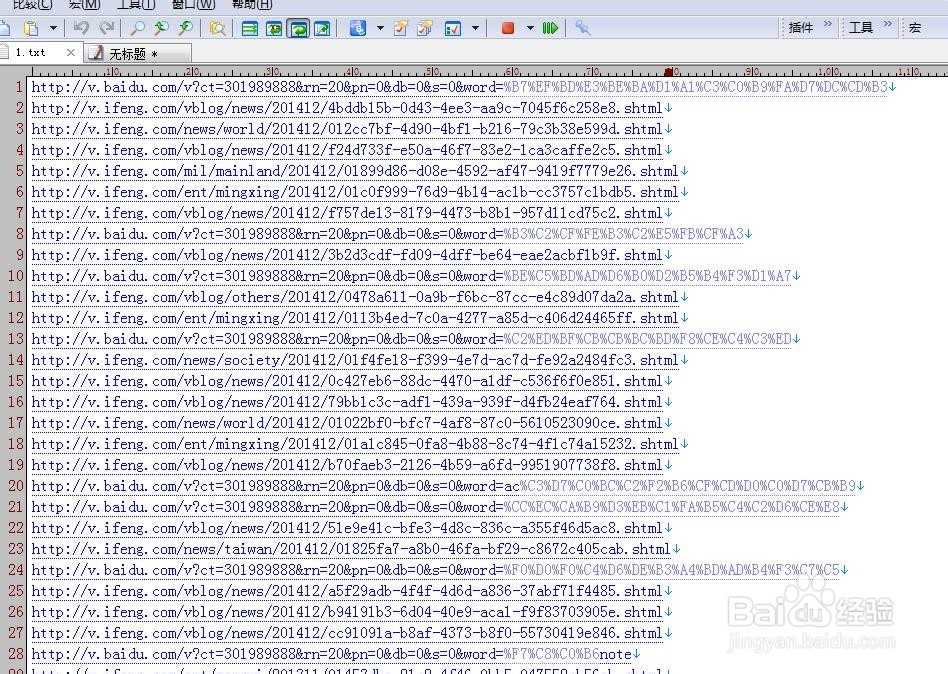
Task: Select Wrap by Page icon
Action: pos(322,28)
